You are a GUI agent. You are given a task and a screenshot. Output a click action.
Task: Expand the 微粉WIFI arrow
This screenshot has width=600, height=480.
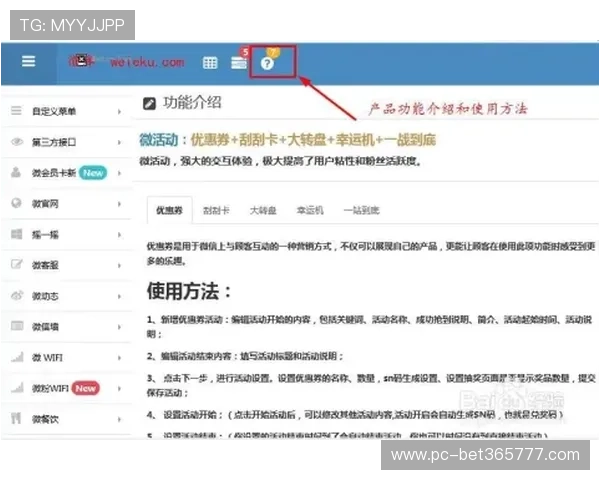tap(119, 389)
